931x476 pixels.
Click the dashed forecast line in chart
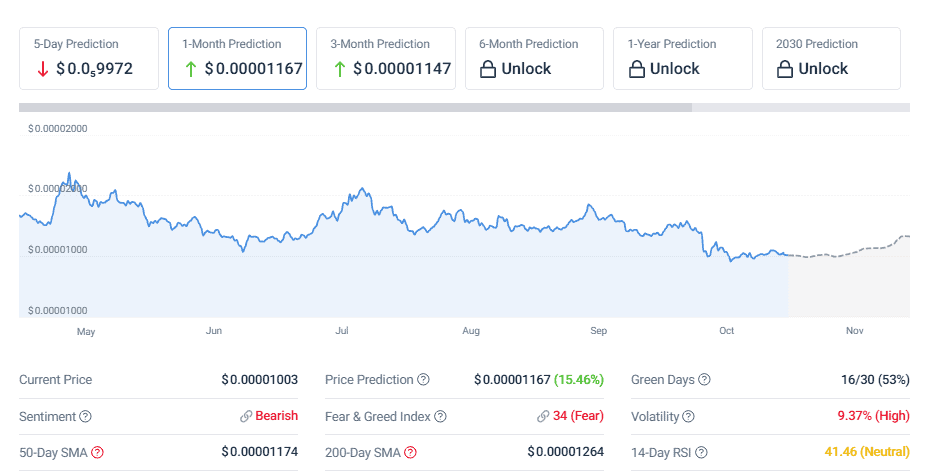(850, 252)
